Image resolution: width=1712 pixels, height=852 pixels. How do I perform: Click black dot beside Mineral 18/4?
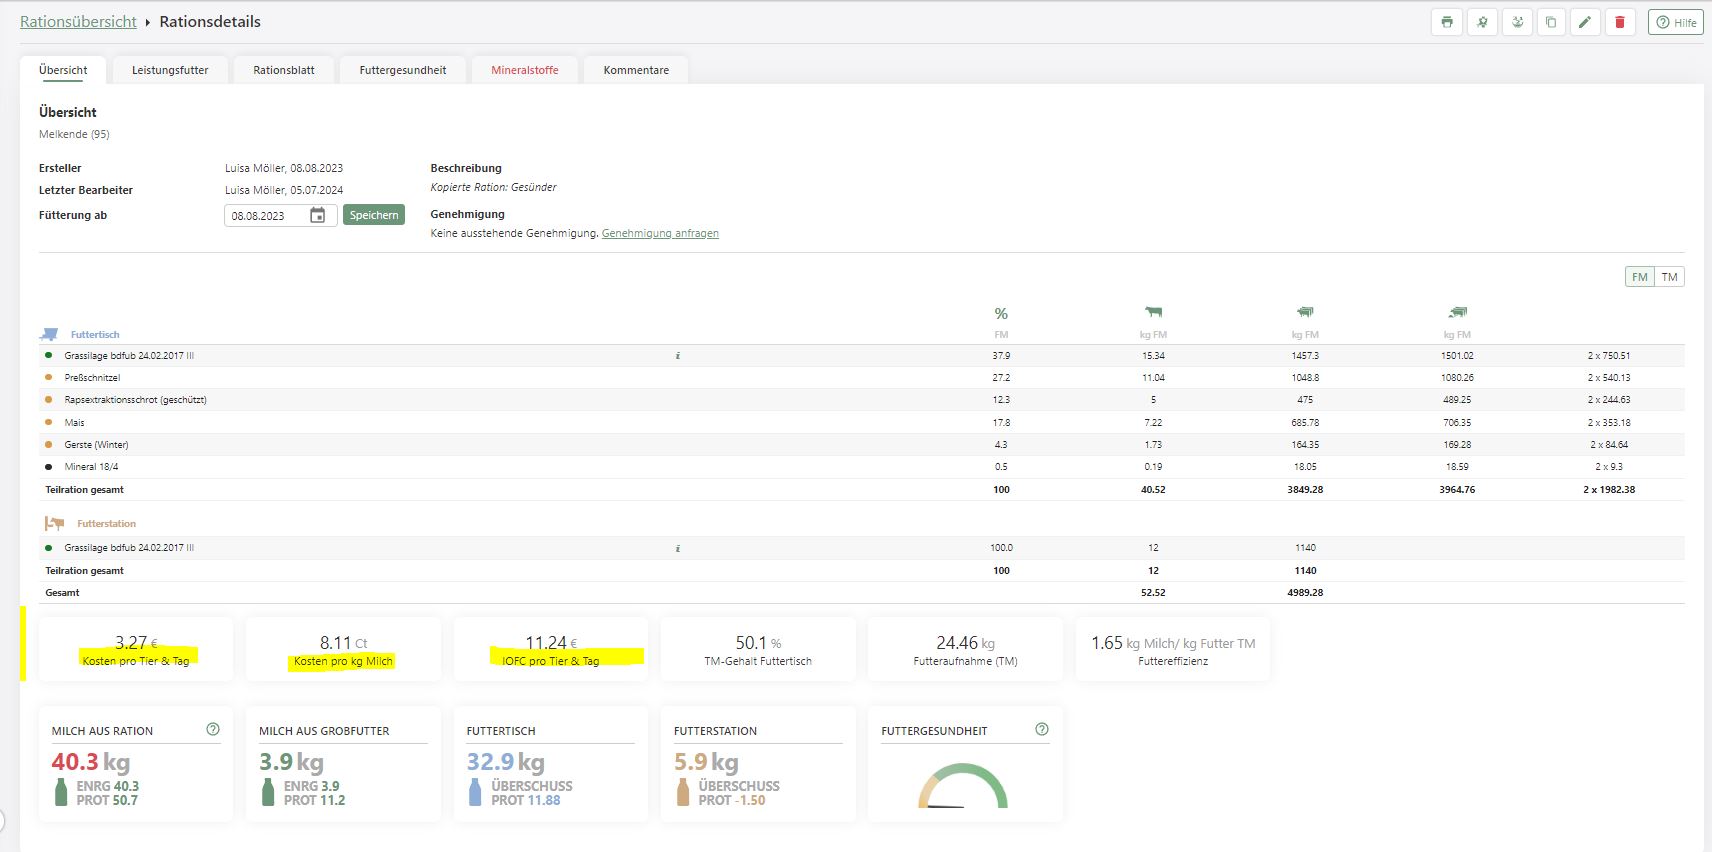pyautogui.click(x=48, y=466)
